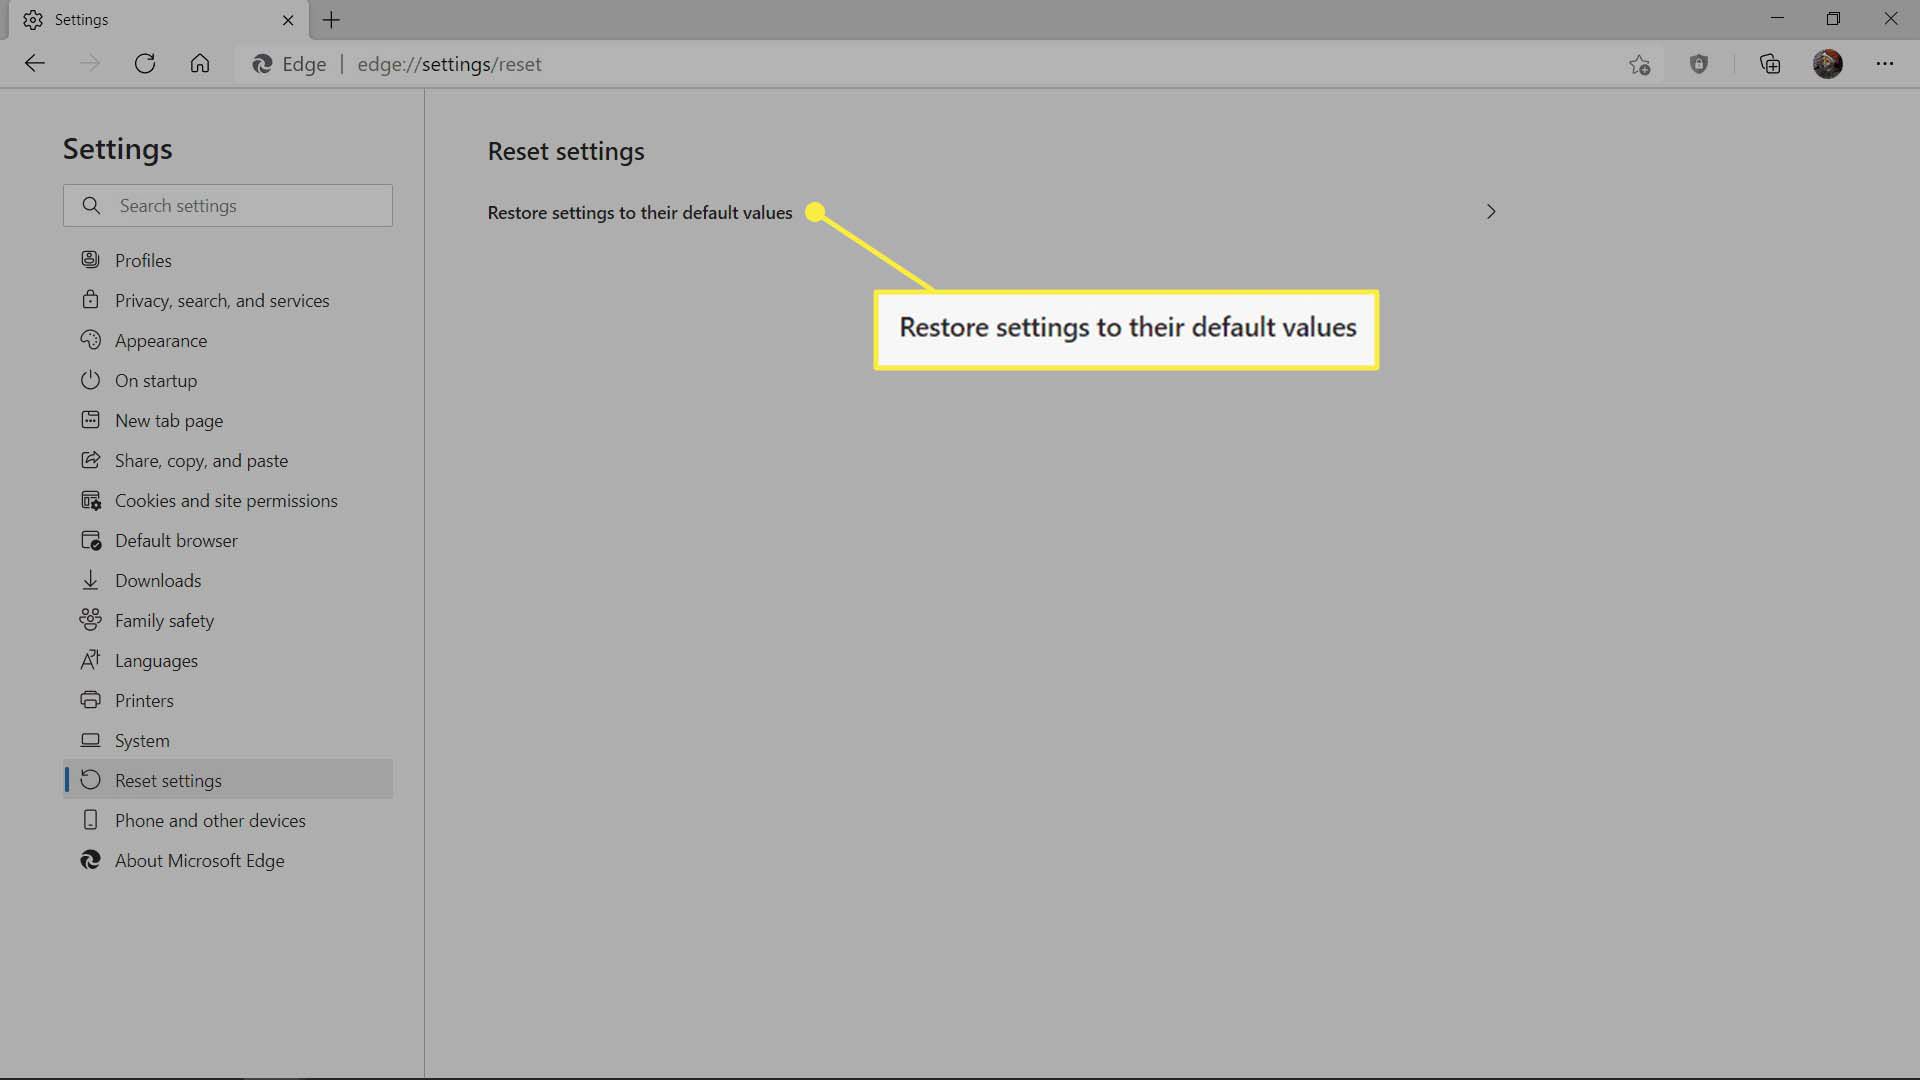Search the settings input field

click(227, 204)
